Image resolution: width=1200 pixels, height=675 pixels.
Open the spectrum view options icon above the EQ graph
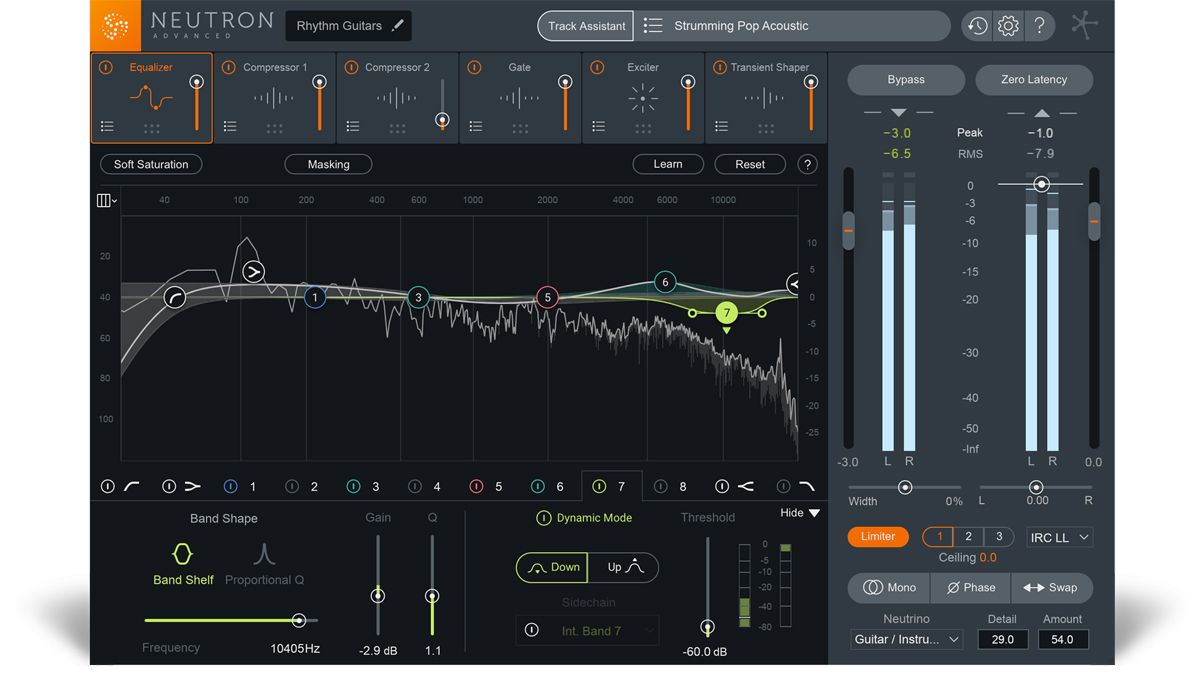coord(104,200)
